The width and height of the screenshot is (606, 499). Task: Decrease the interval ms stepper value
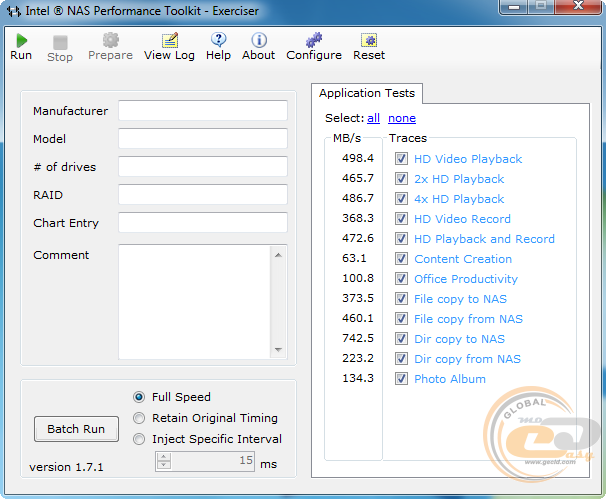click(163, 465)
